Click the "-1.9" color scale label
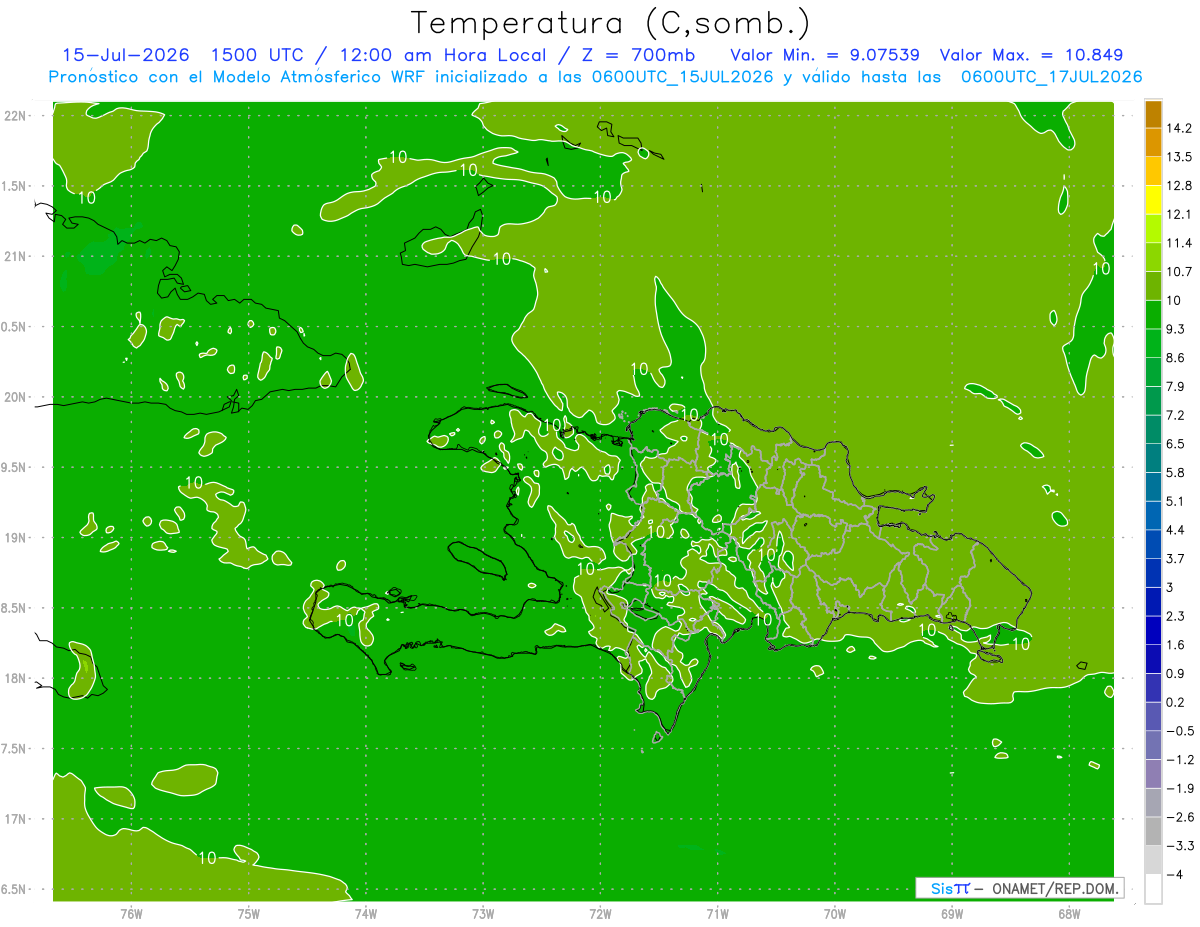Viewport: 1200px width, 927px height. click(x=1179, y=789)
